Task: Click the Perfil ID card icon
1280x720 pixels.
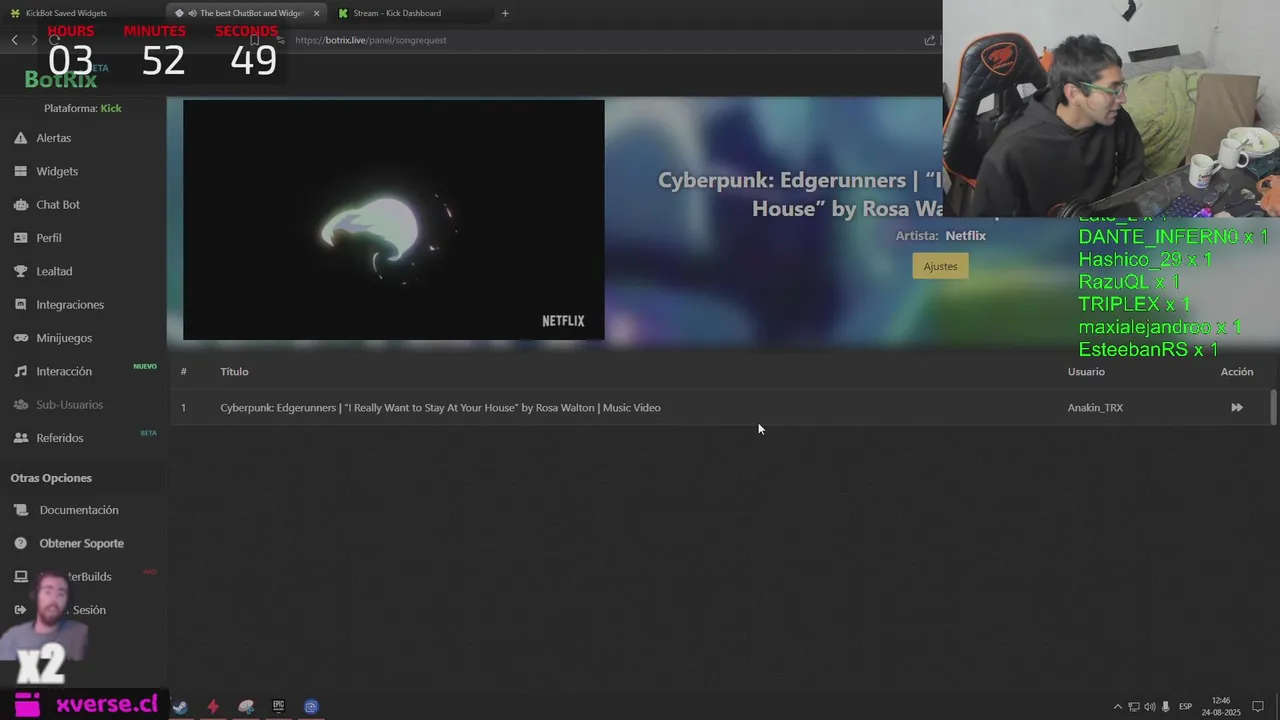Action: click(20, 238)
